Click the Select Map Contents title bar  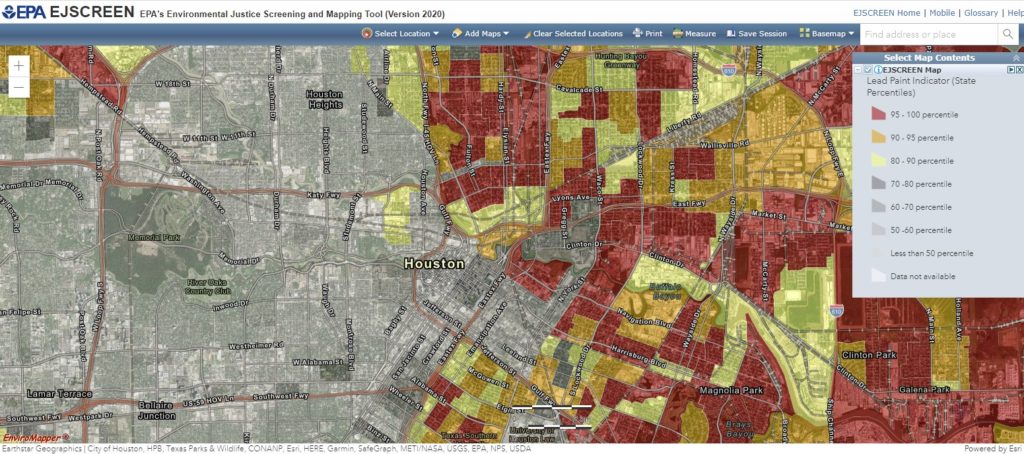pyautogui.click(x=938, y=57)
